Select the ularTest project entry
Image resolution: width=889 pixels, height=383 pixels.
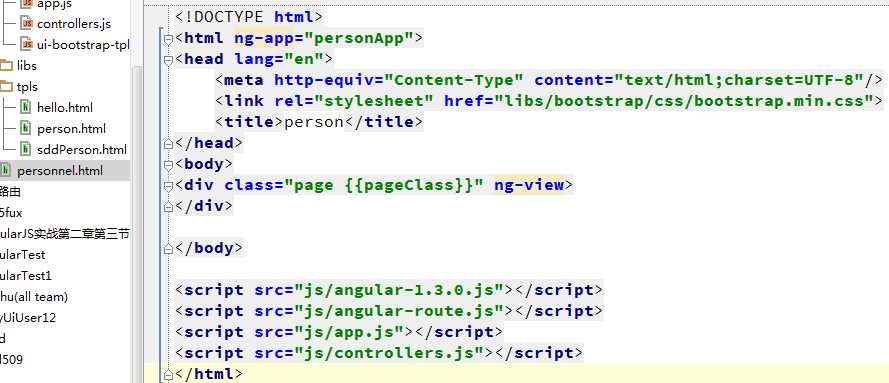(x=23, y=254)
